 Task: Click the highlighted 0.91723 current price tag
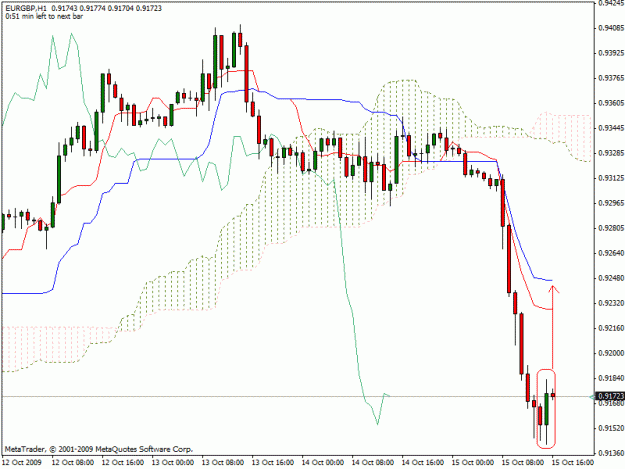tap(610, 396)
